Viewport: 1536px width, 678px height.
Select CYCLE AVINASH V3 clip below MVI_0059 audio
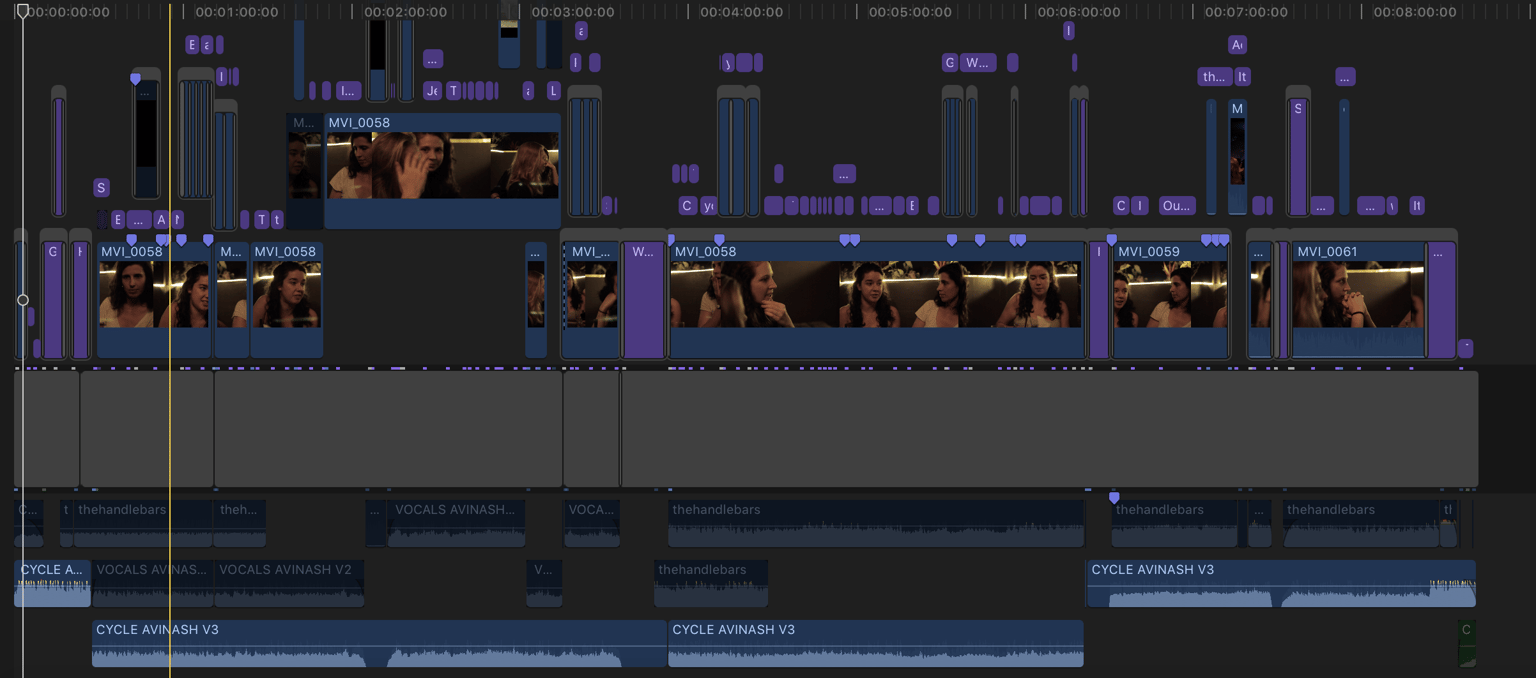[x=1281, y=583]
